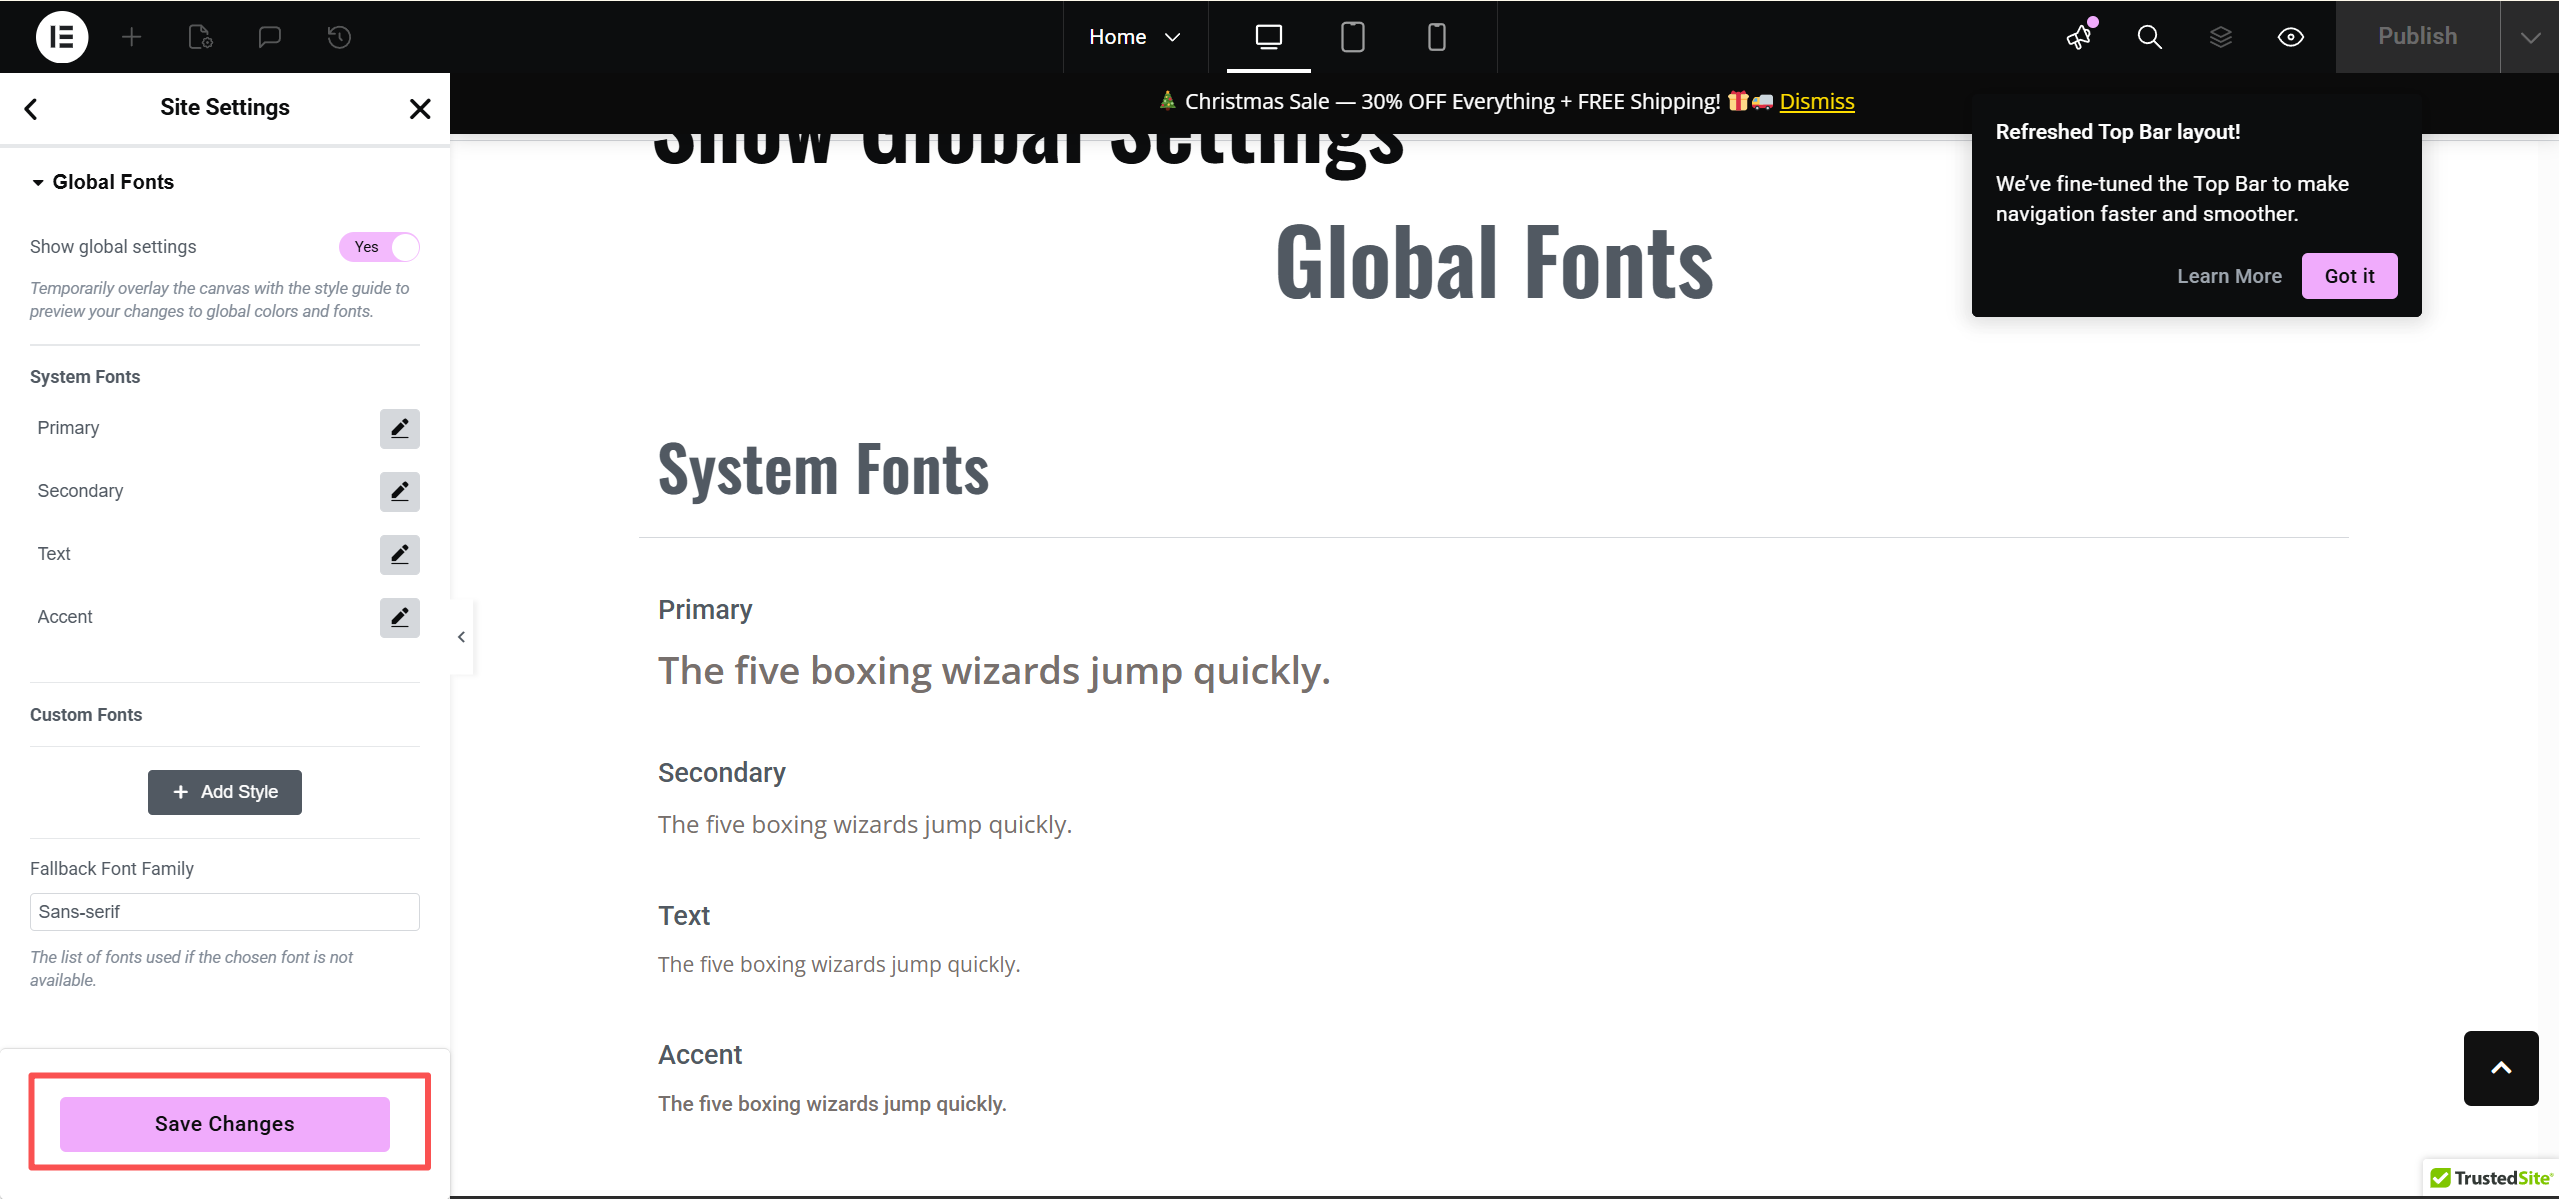The width and height of the screenshot is (2559, 1199).
Task: Preview changes with the eye icon
Action: 2290,37
